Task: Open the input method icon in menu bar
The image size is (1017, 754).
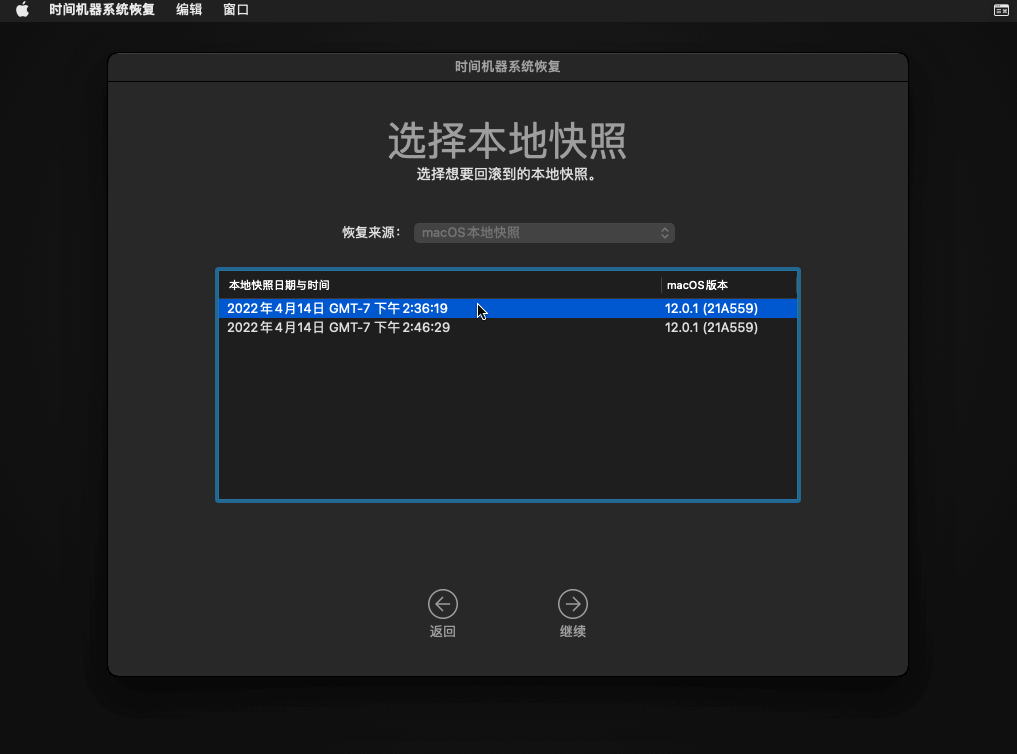Action: (x=1001, y=10)
